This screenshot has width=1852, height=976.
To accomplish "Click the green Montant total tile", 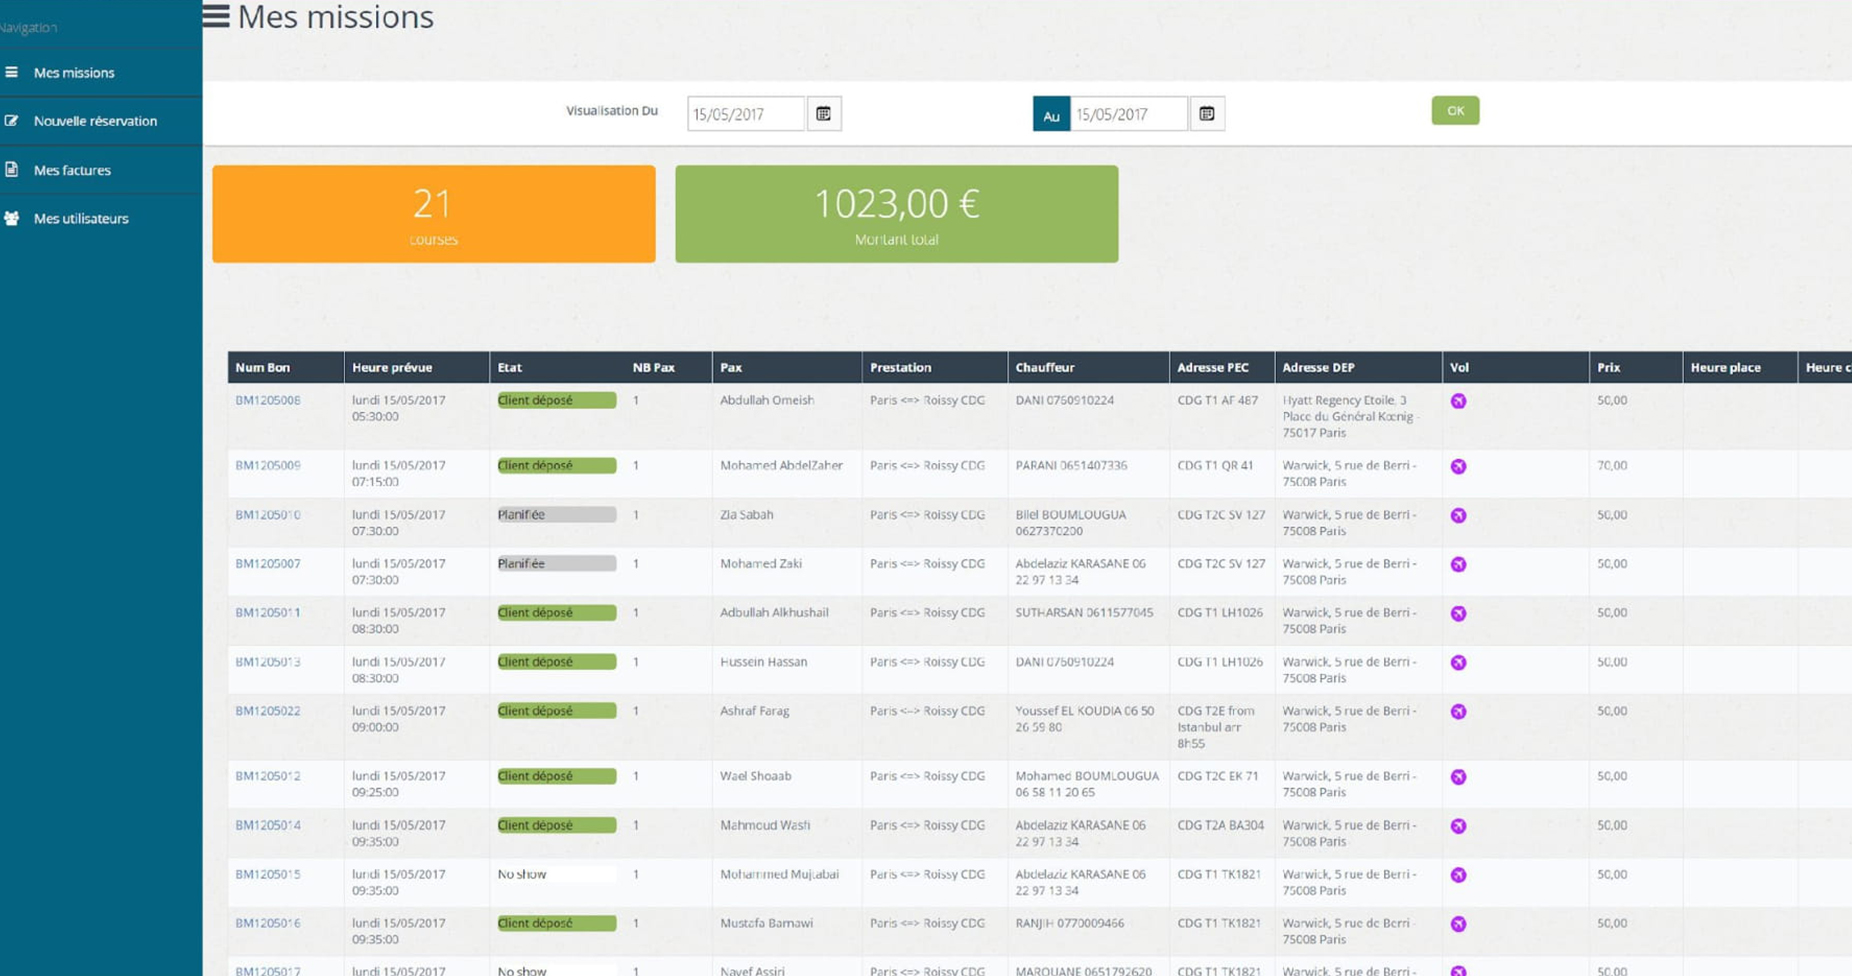I will coord(896,214).
